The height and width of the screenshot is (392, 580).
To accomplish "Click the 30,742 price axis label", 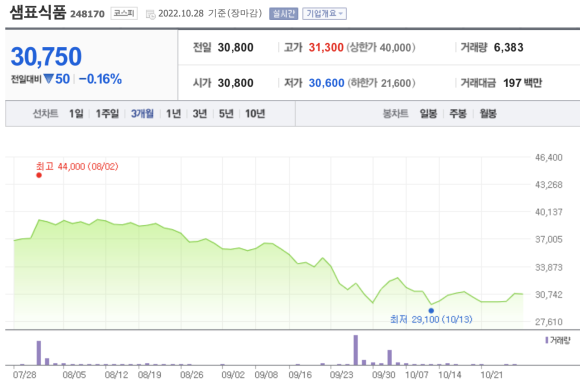I will (x=549, y=295).
